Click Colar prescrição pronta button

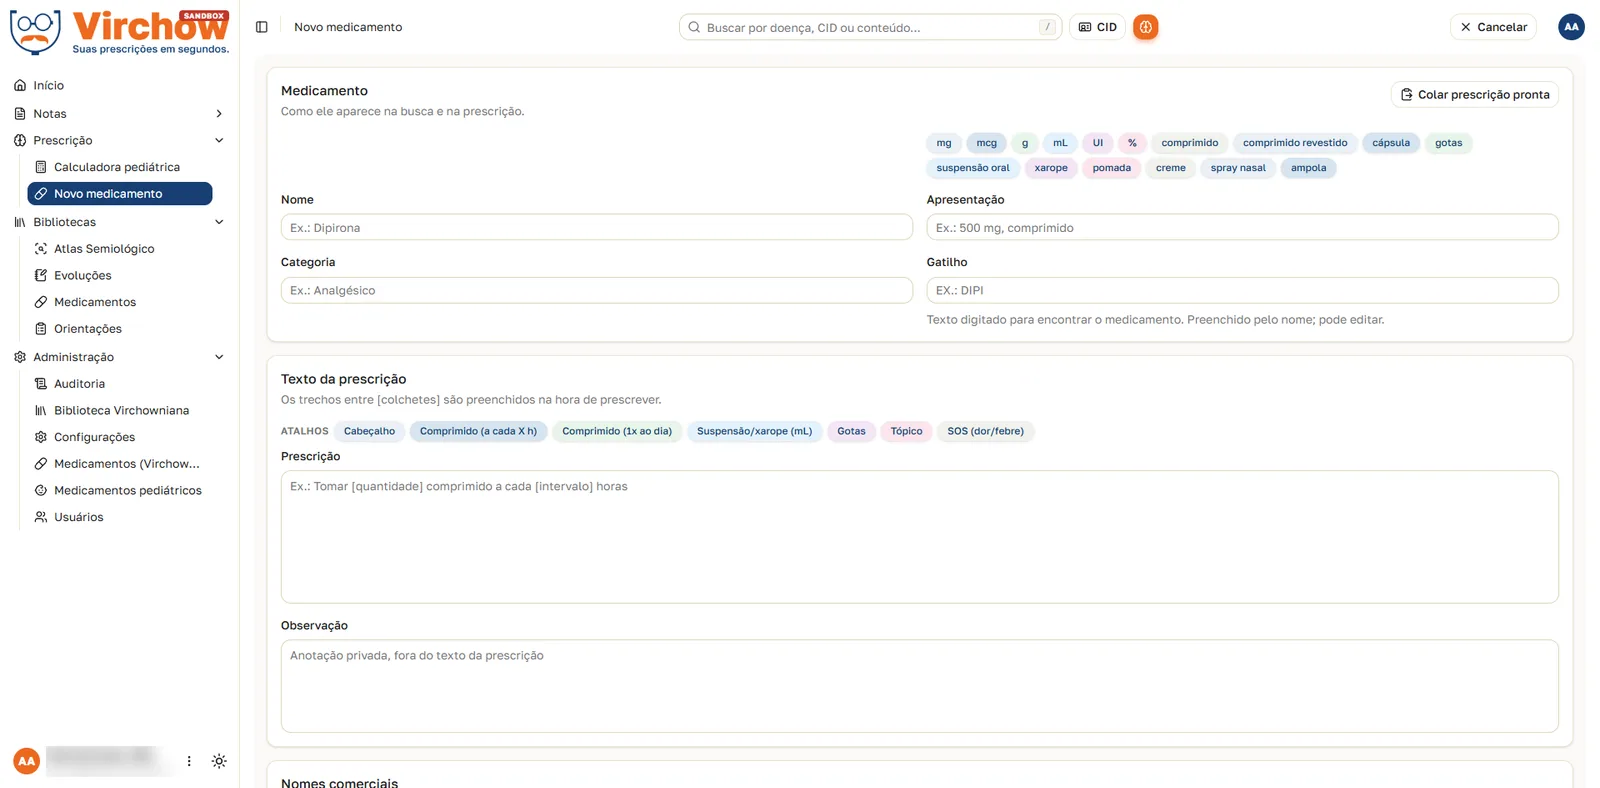1475,95
